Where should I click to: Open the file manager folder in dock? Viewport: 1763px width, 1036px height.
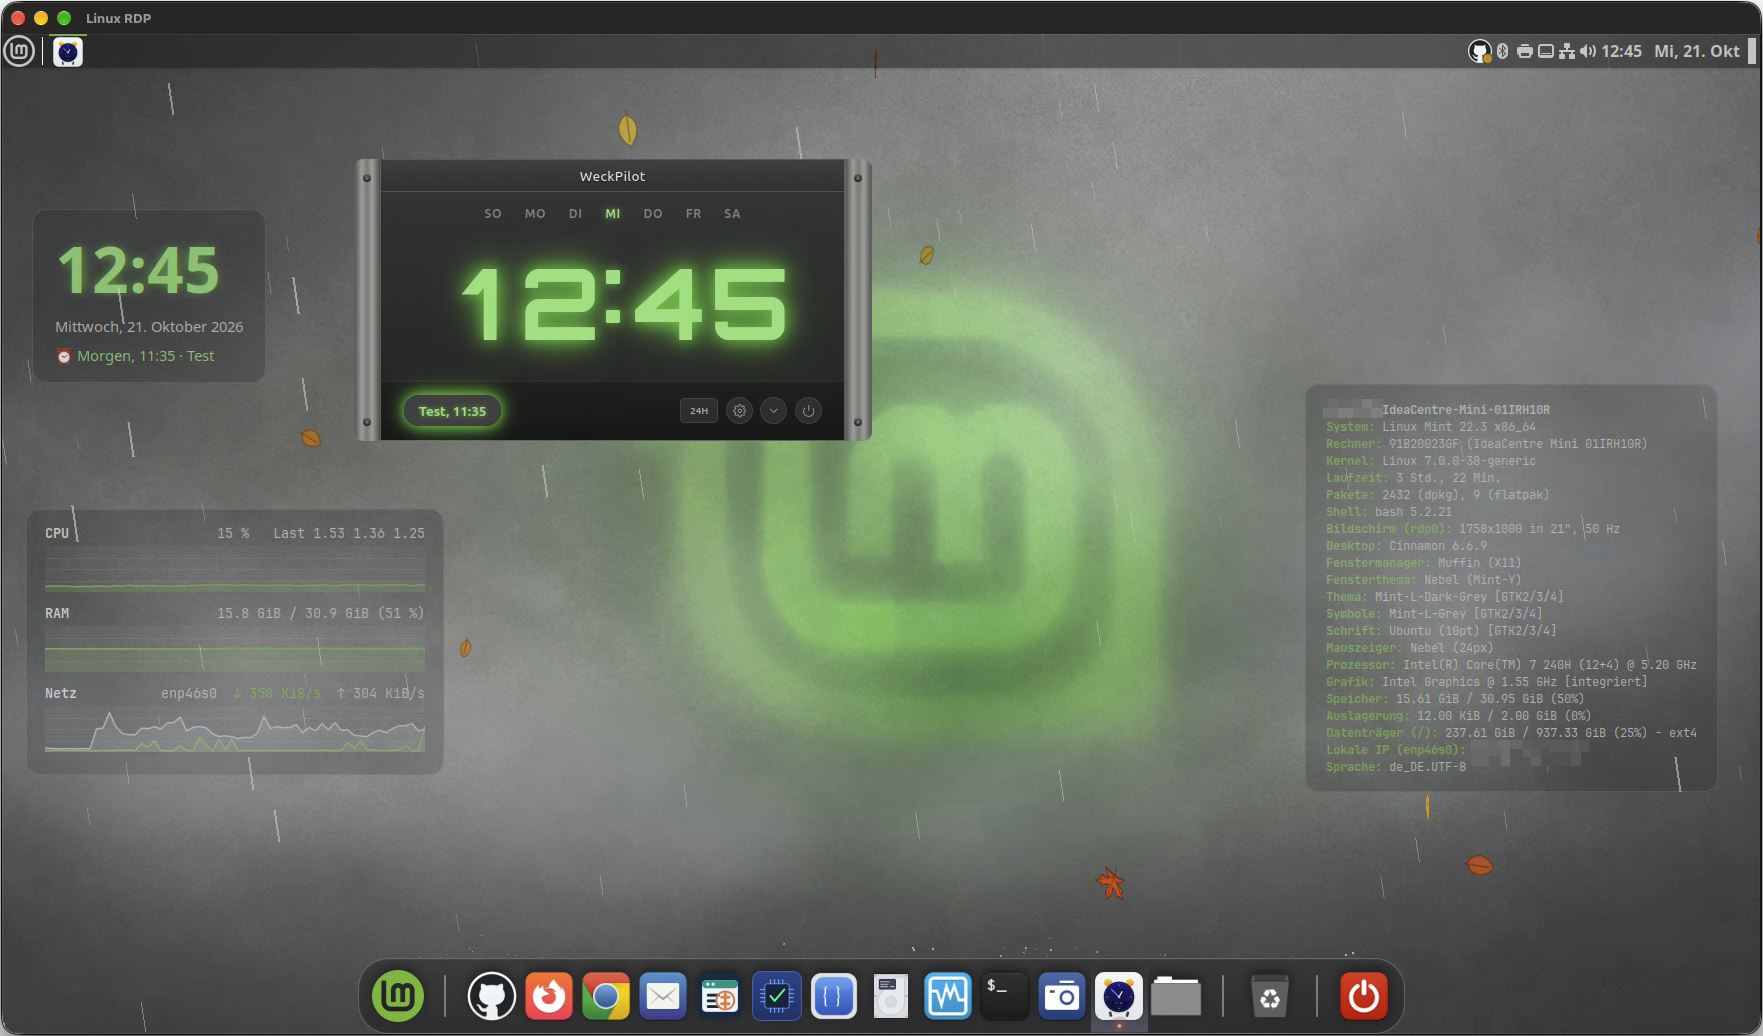[x=1176, y=997]
